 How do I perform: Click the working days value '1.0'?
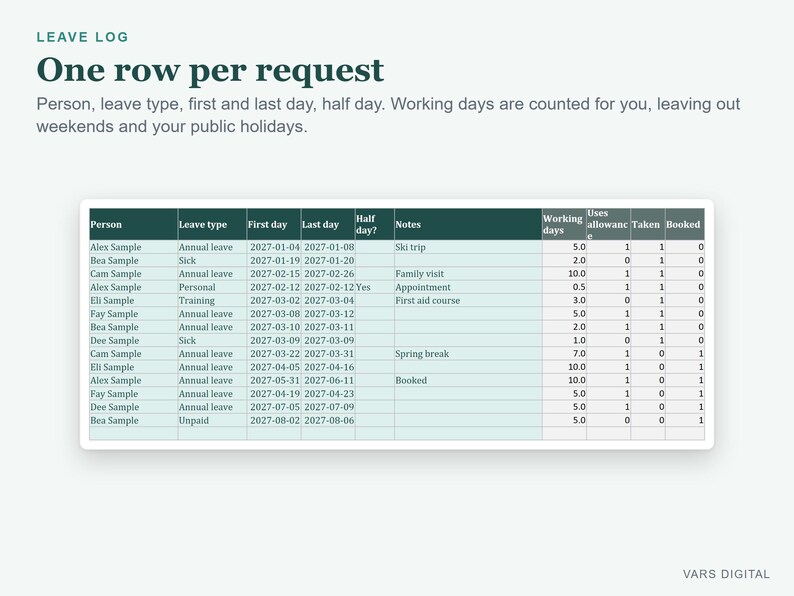point(564,340)
